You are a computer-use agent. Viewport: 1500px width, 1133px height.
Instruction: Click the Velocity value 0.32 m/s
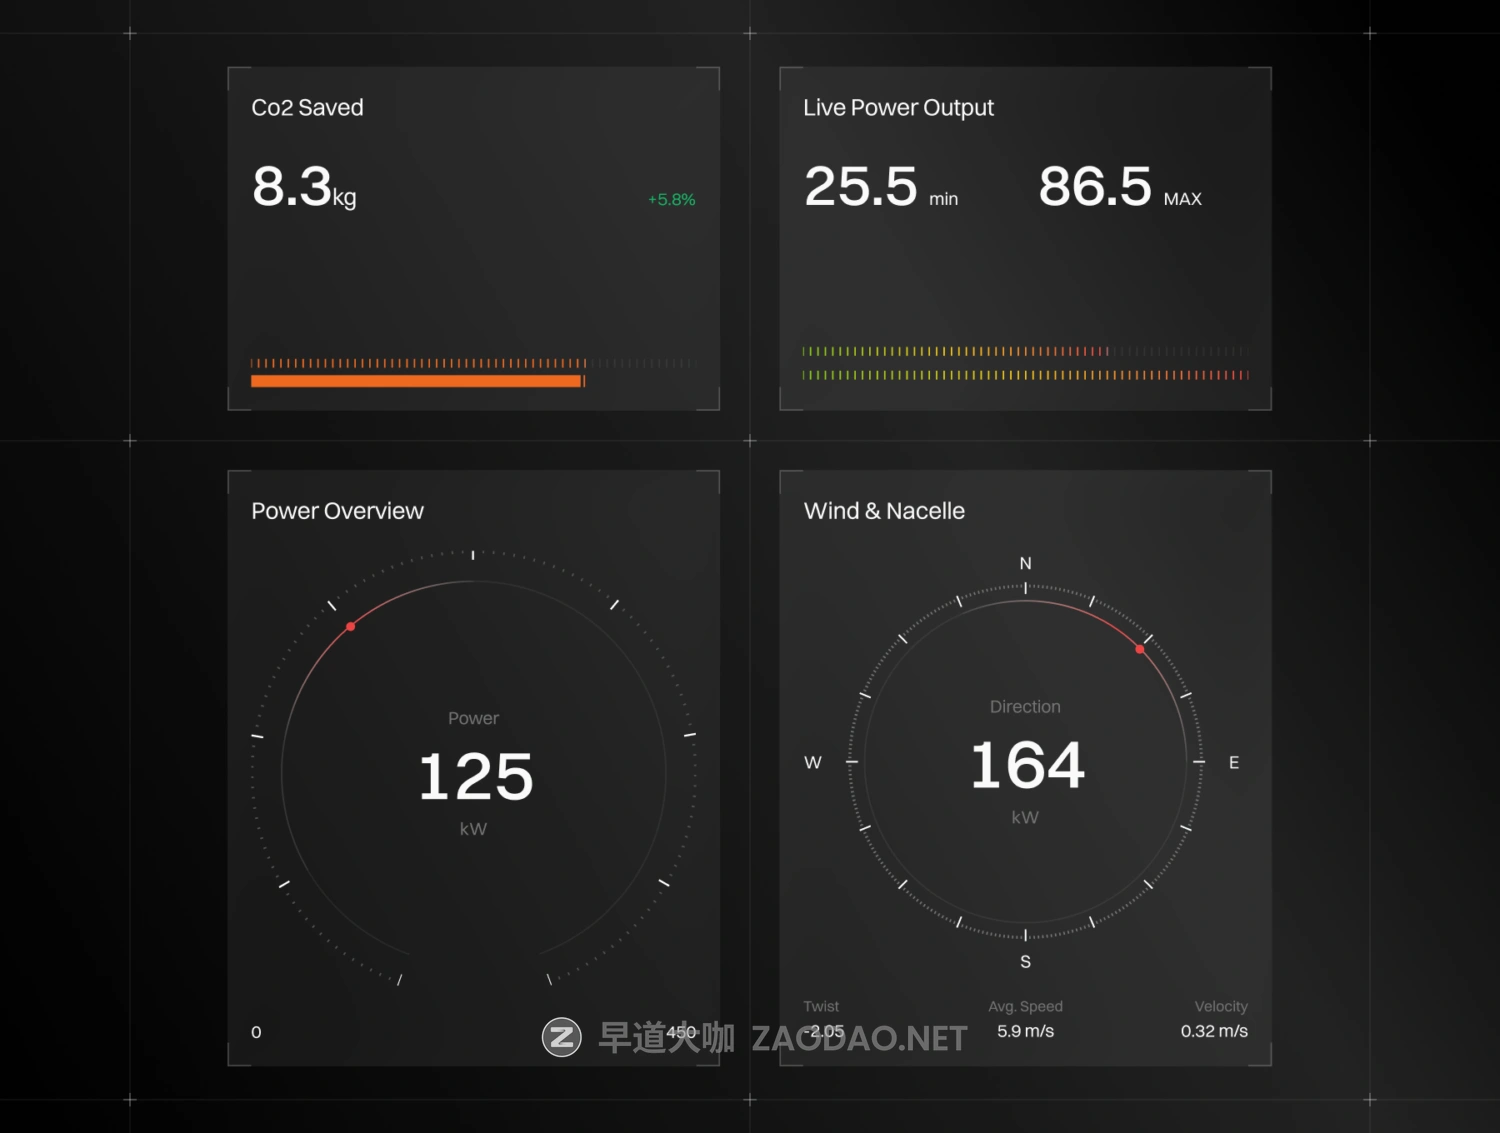(x=1214, y=1031)
